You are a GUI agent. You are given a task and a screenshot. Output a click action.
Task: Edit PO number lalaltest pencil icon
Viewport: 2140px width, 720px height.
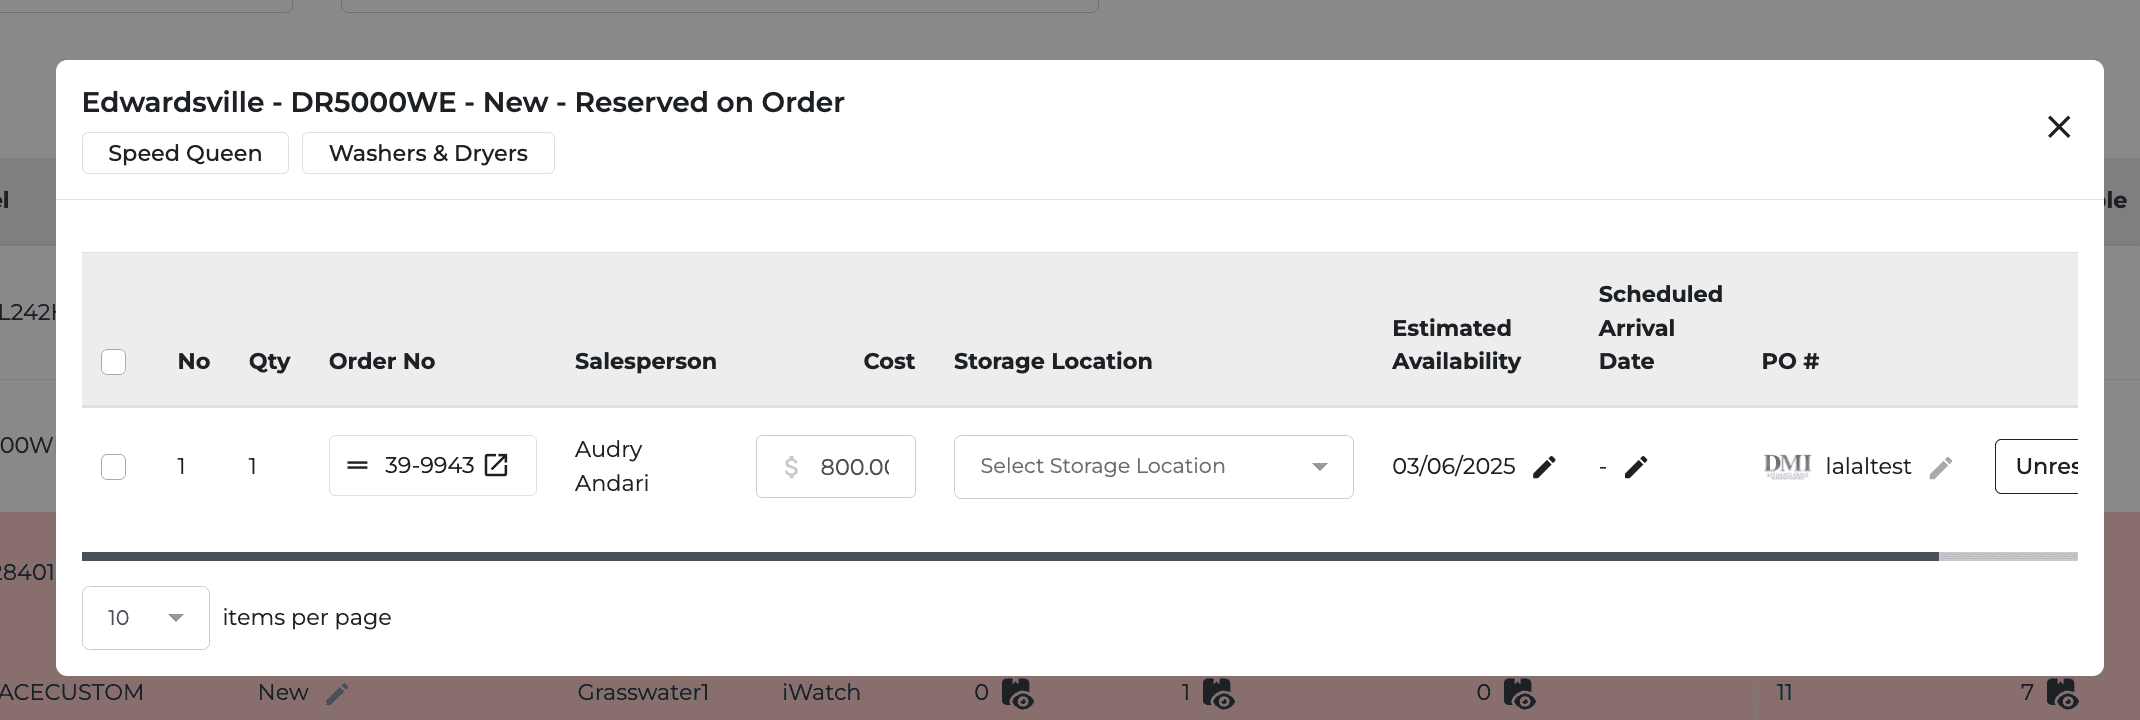(x=1941, y=467)
